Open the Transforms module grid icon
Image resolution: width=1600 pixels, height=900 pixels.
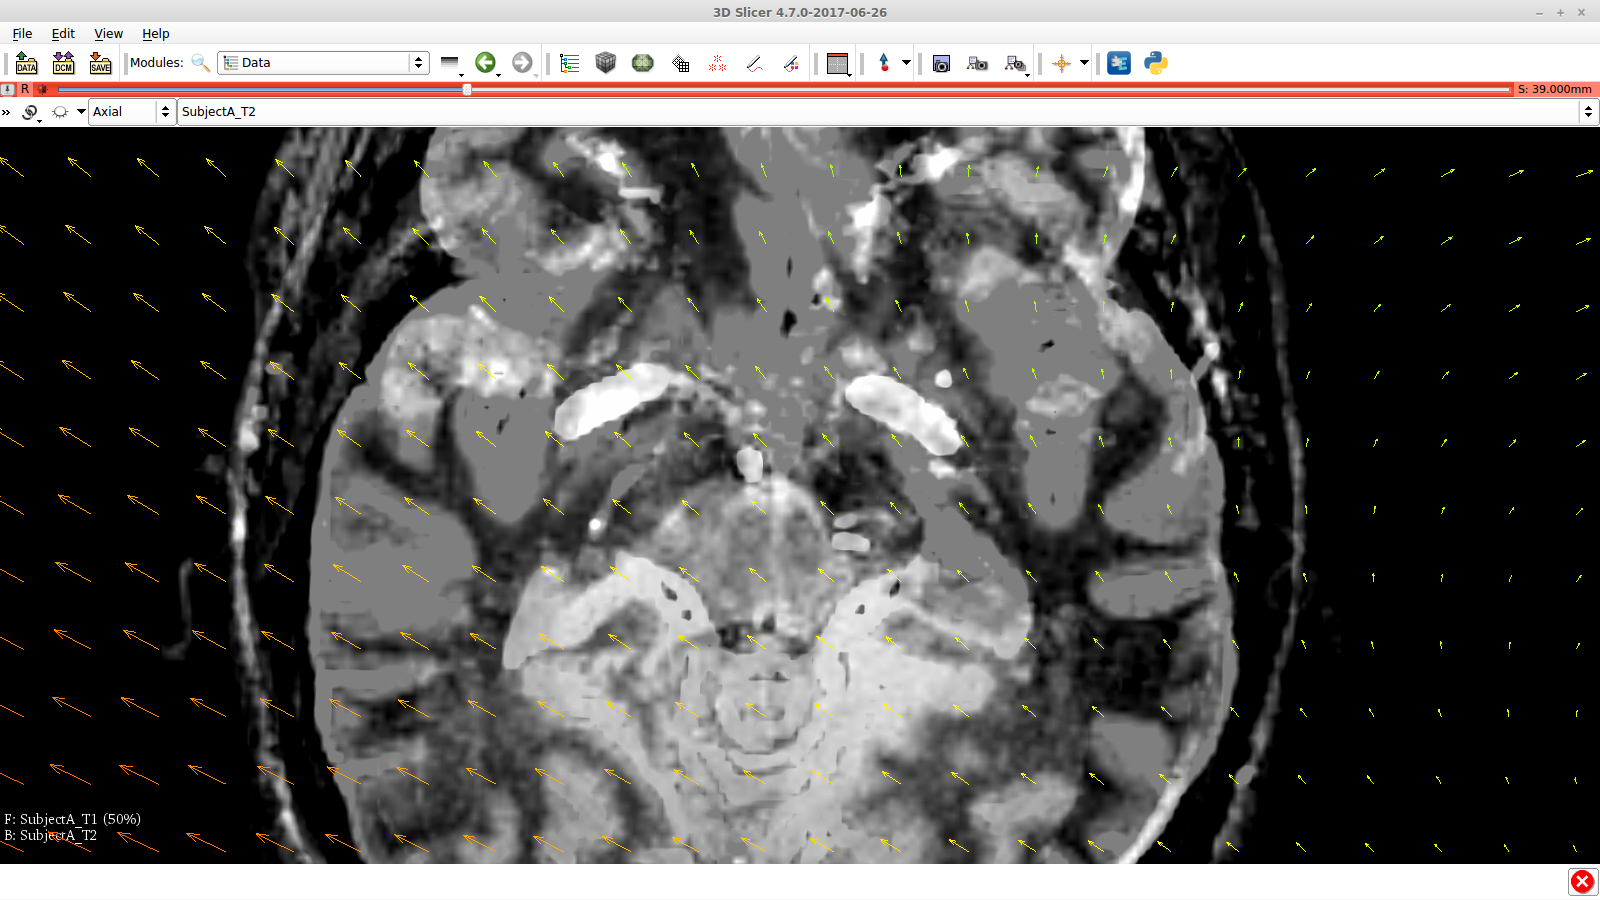pyautogui.click(x=681, y=63)
